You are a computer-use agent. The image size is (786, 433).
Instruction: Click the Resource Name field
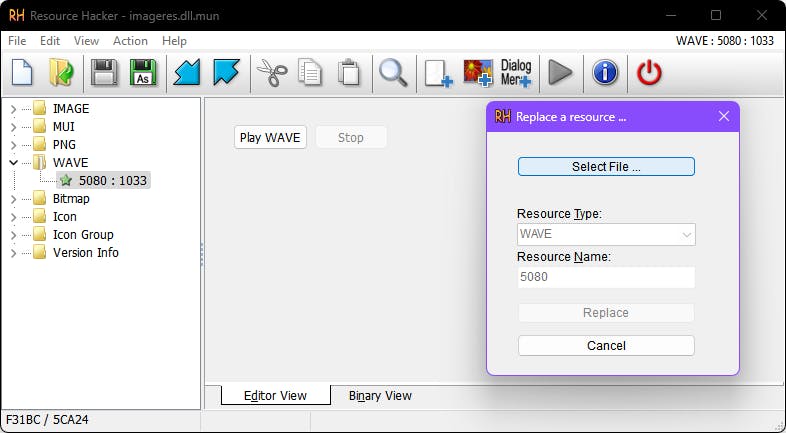coord(606,277)
